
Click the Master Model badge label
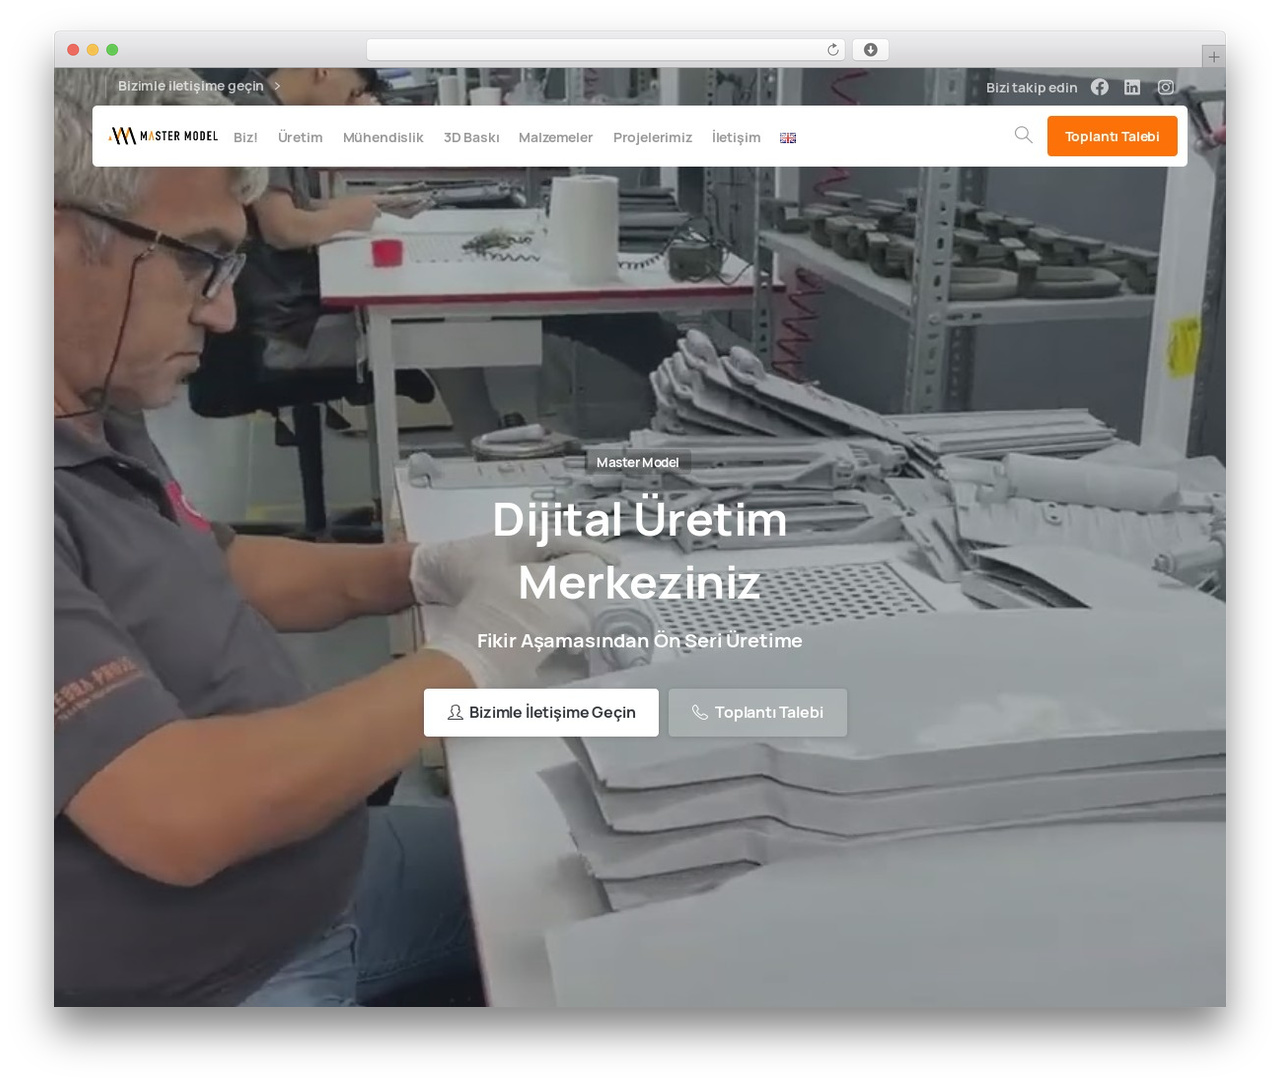(x=638, y=462)
